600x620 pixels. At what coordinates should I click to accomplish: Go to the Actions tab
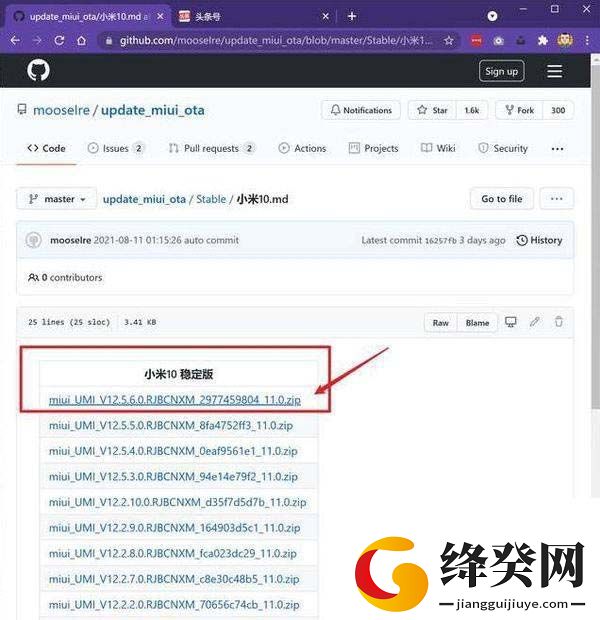[302, 149]
